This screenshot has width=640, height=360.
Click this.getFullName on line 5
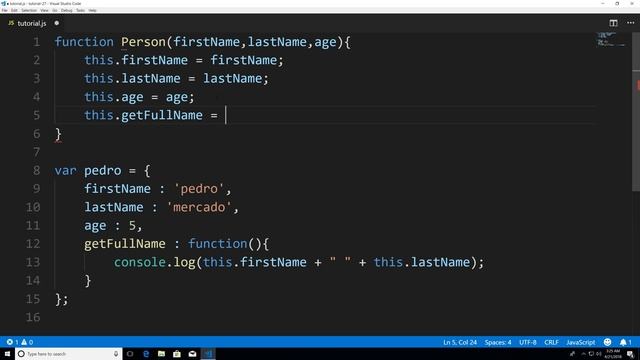point(143,115)
